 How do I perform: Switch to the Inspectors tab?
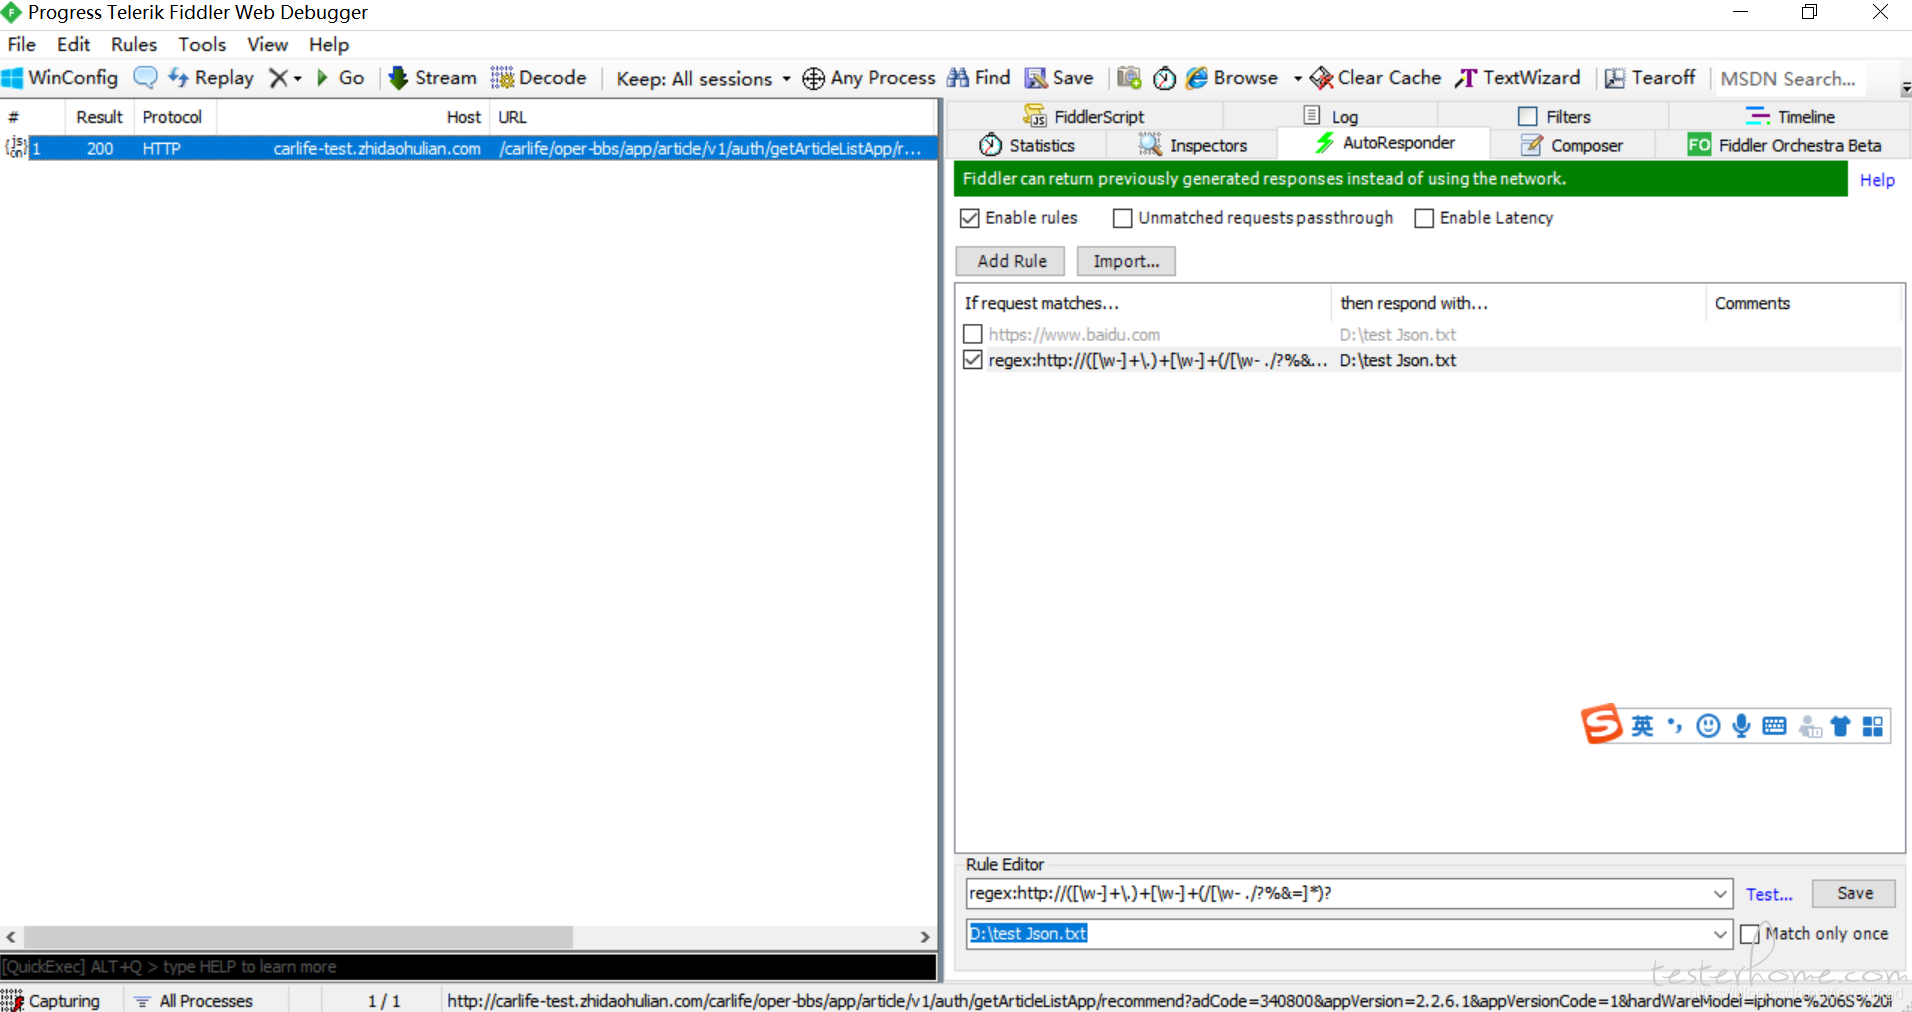(x=1193, y=145)
